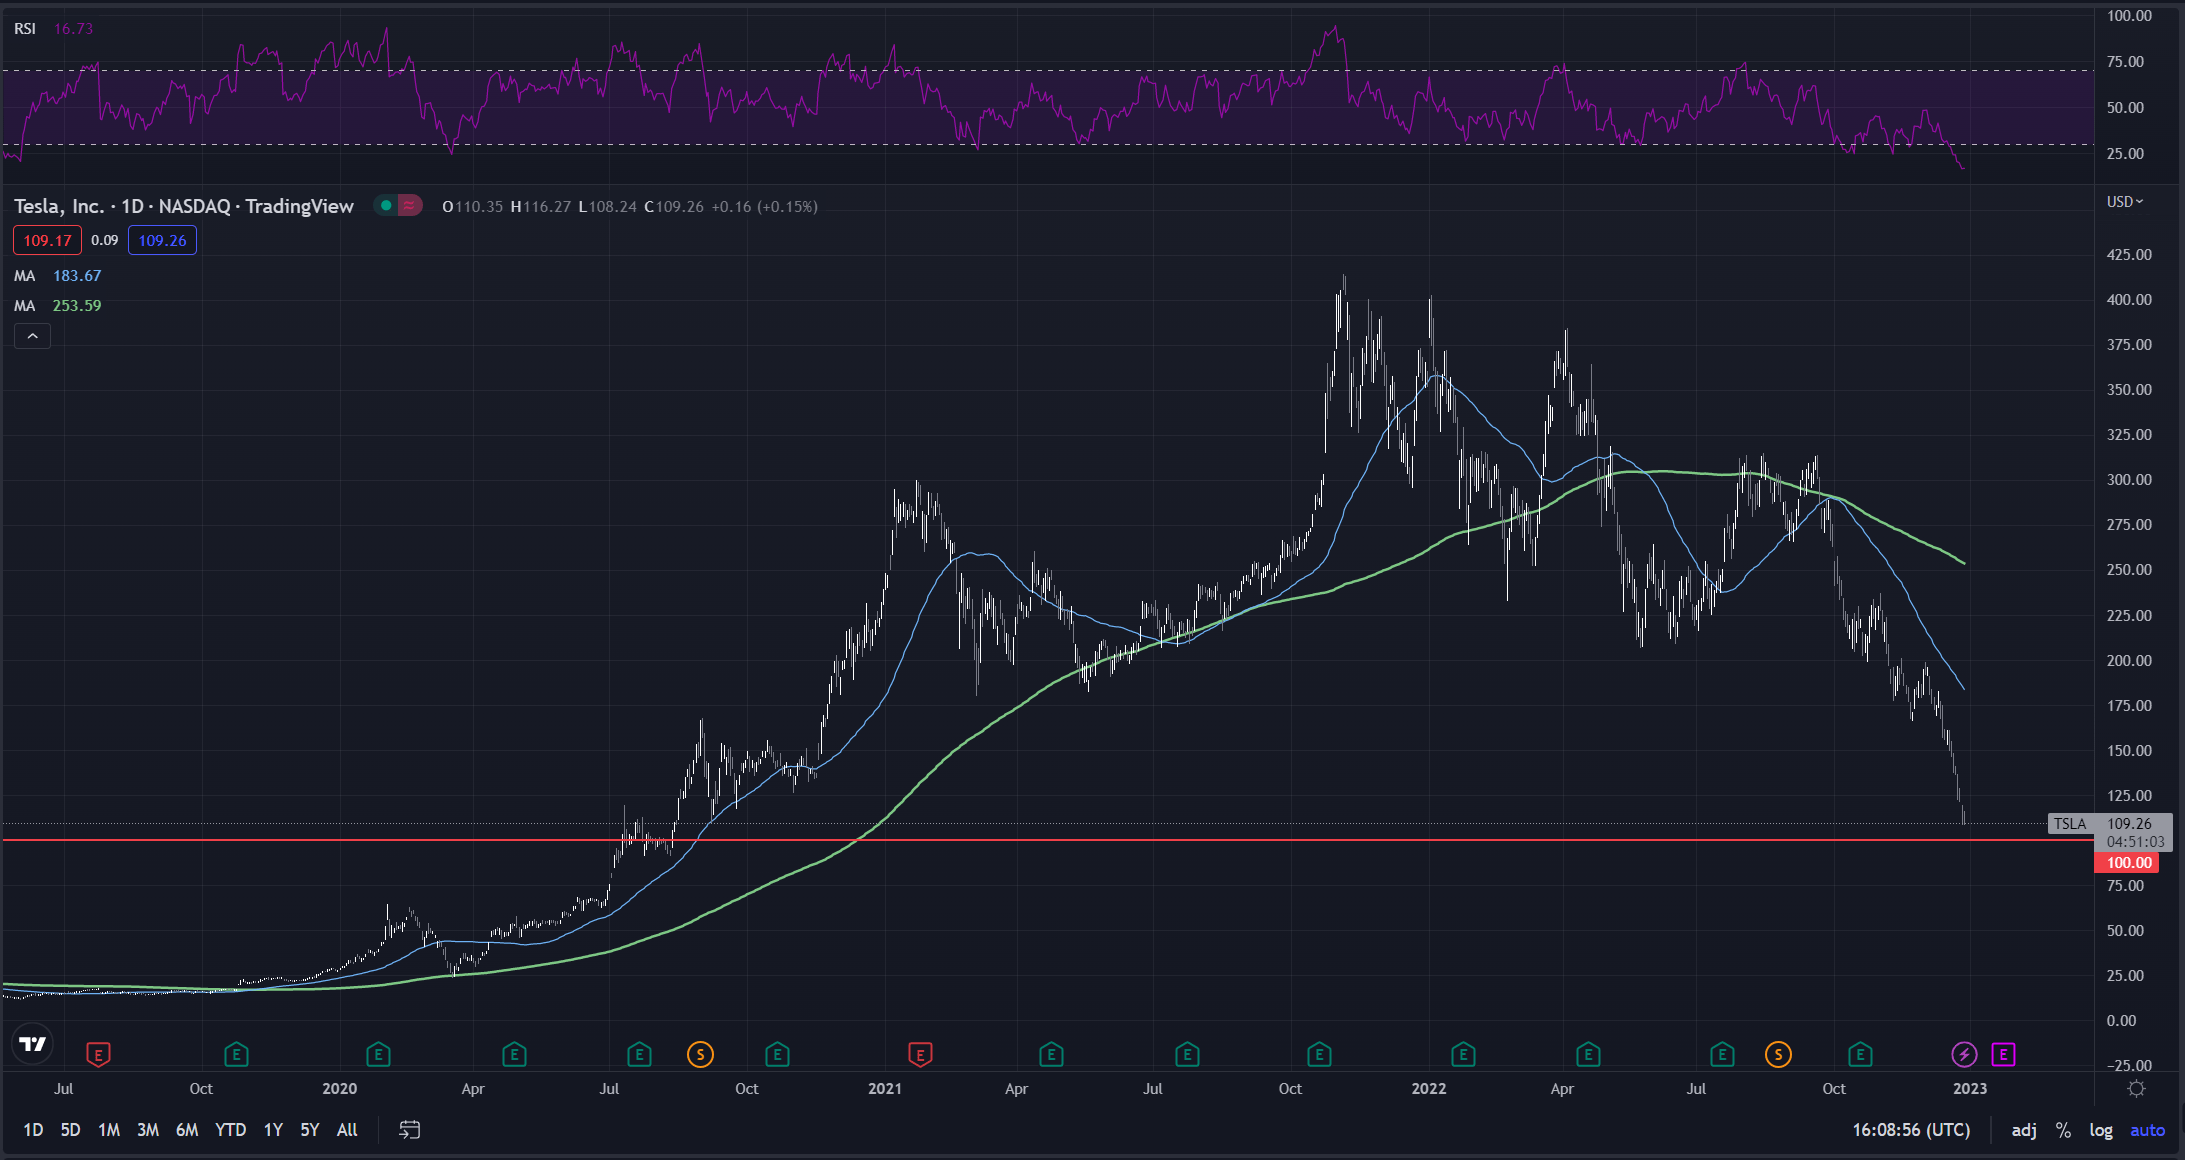Click the earnings marker near 2020

[x=378, y=1054]
